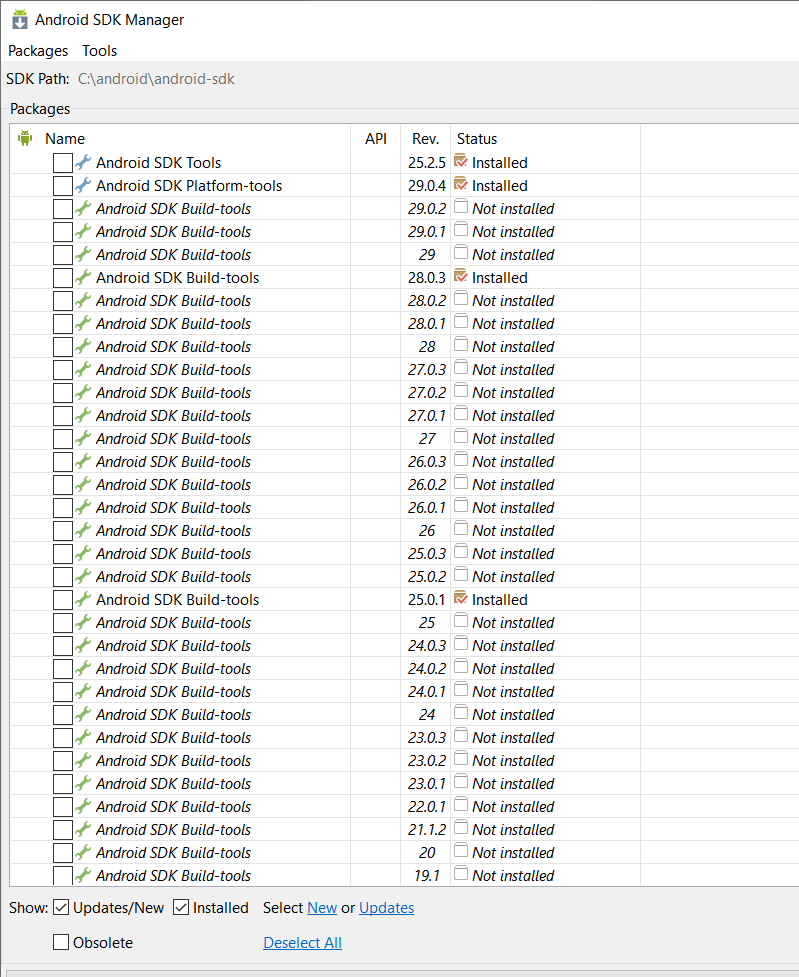Open the Packages menu

click(x=38, y=50)
